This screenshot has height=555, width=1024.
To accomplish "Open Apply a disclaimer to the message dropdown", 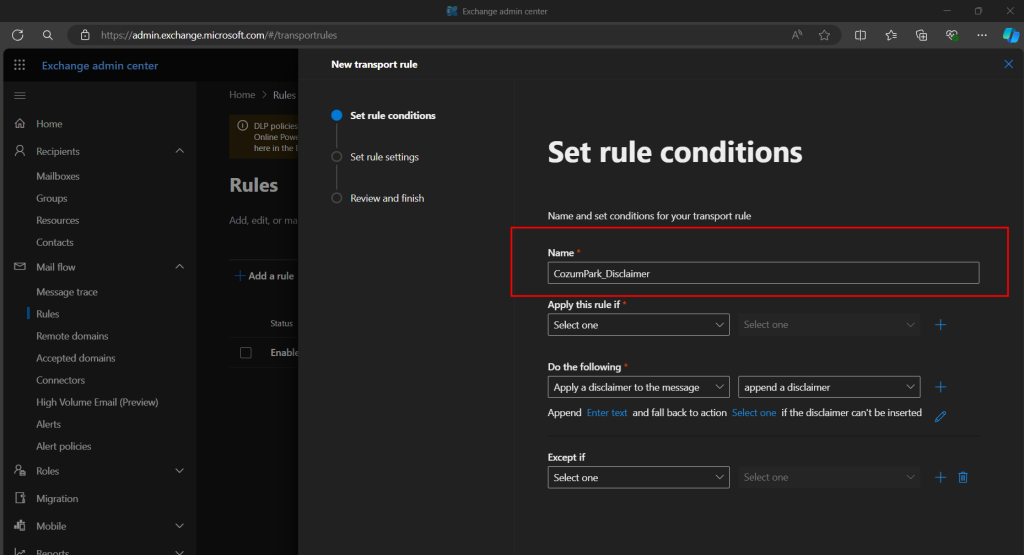I will pyautogui.click(x=638, y=387).
